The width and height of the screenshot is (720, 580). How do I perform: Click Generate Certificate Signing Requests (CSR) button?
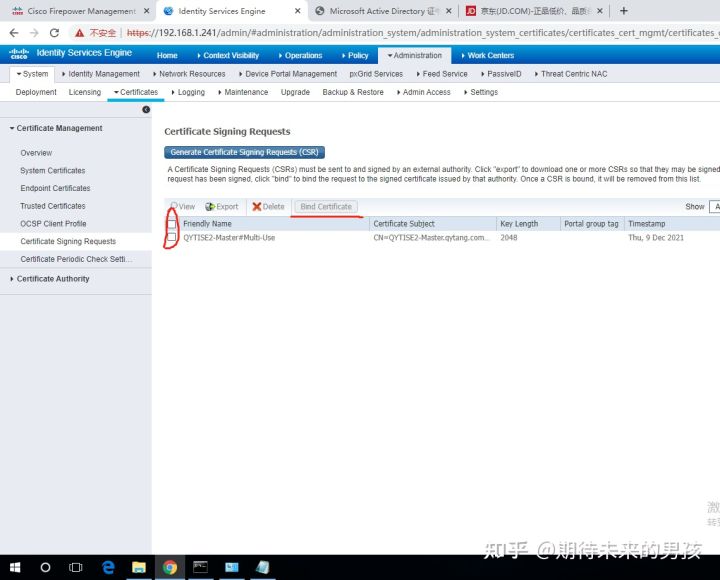click(x=244, y=152)
